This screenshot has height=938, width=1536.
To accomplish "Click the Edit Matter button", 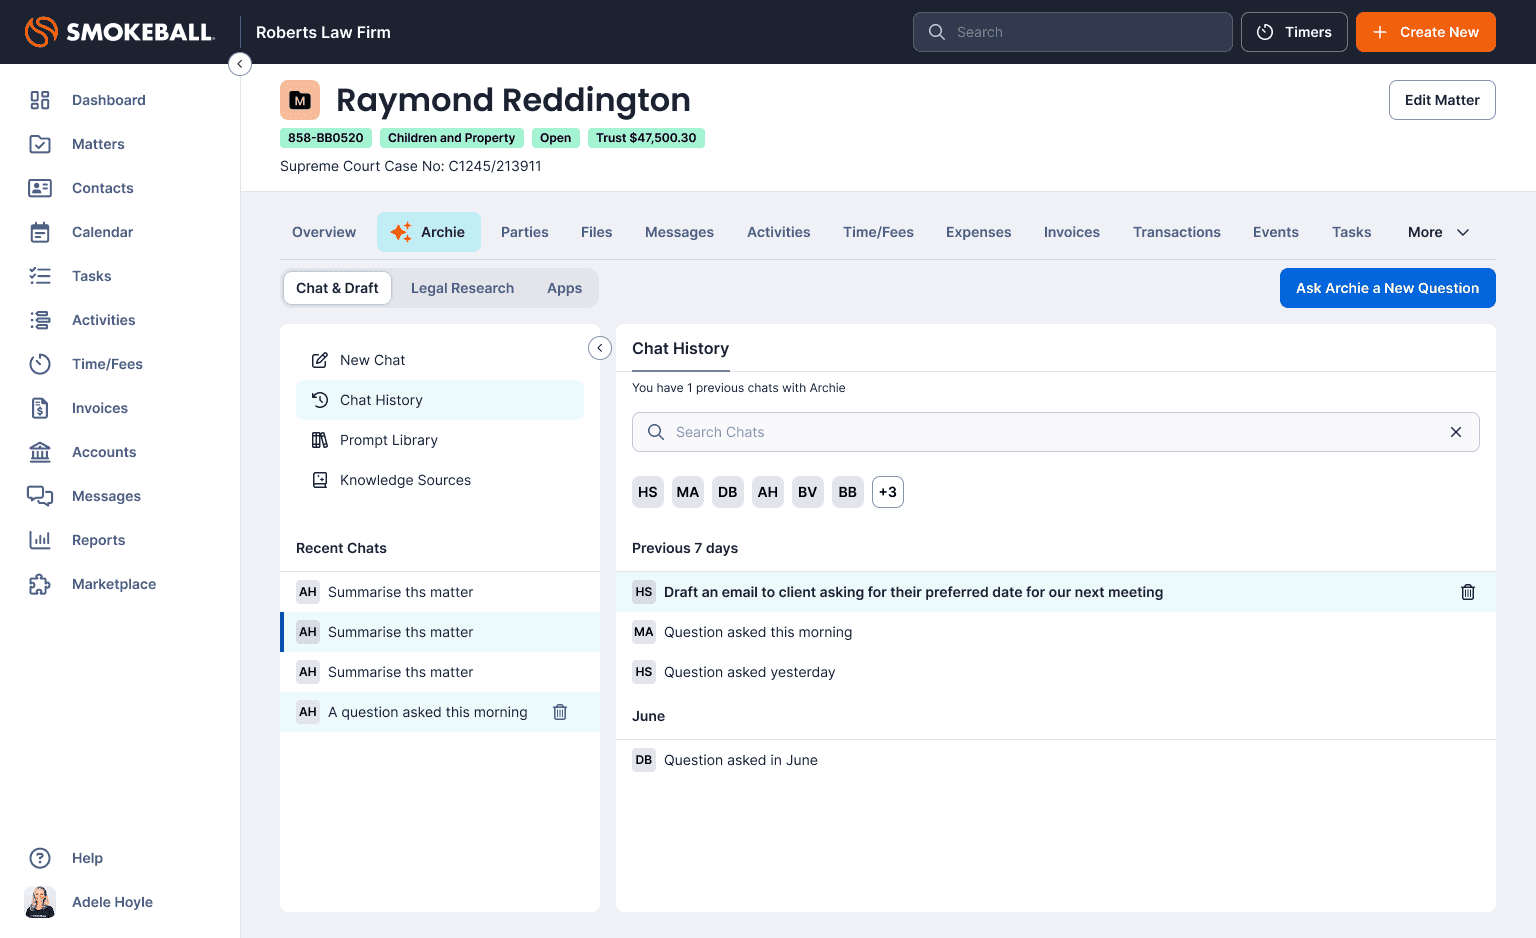I will 1442,100.
